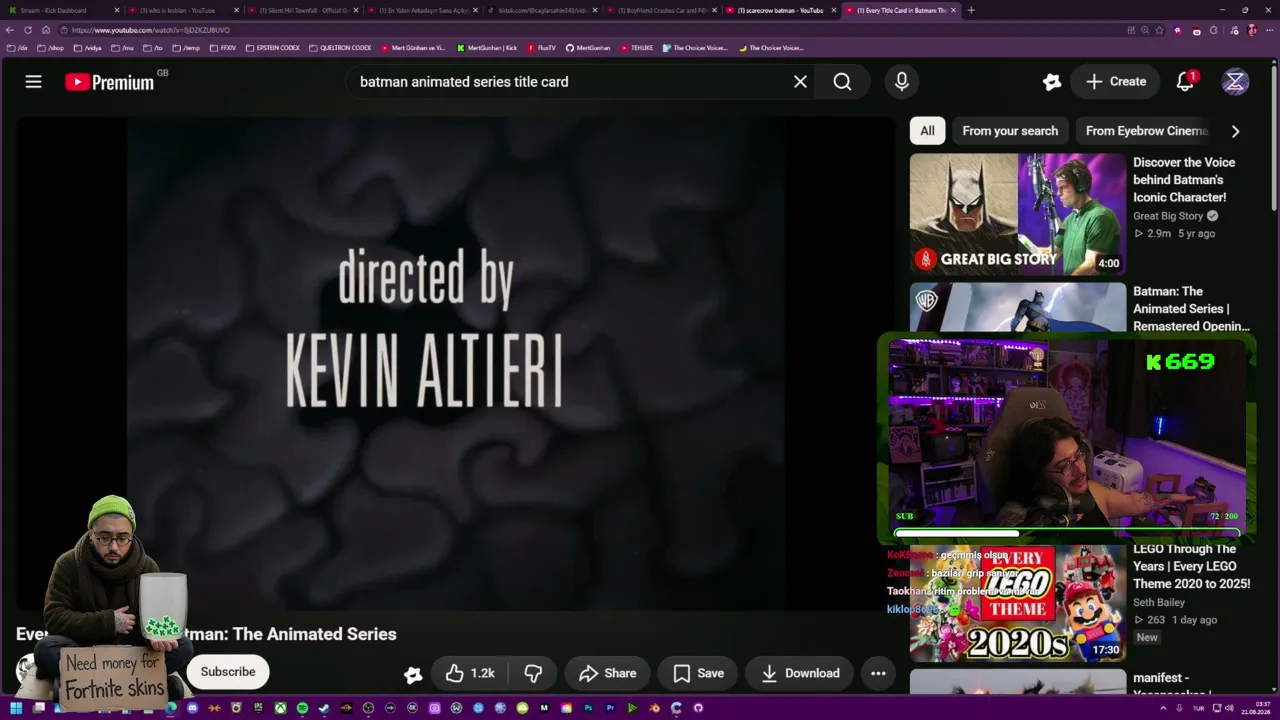Open the YouTube account avatar menu
The height and width of the screenshot is (720, 1280).
(1235, 82)
